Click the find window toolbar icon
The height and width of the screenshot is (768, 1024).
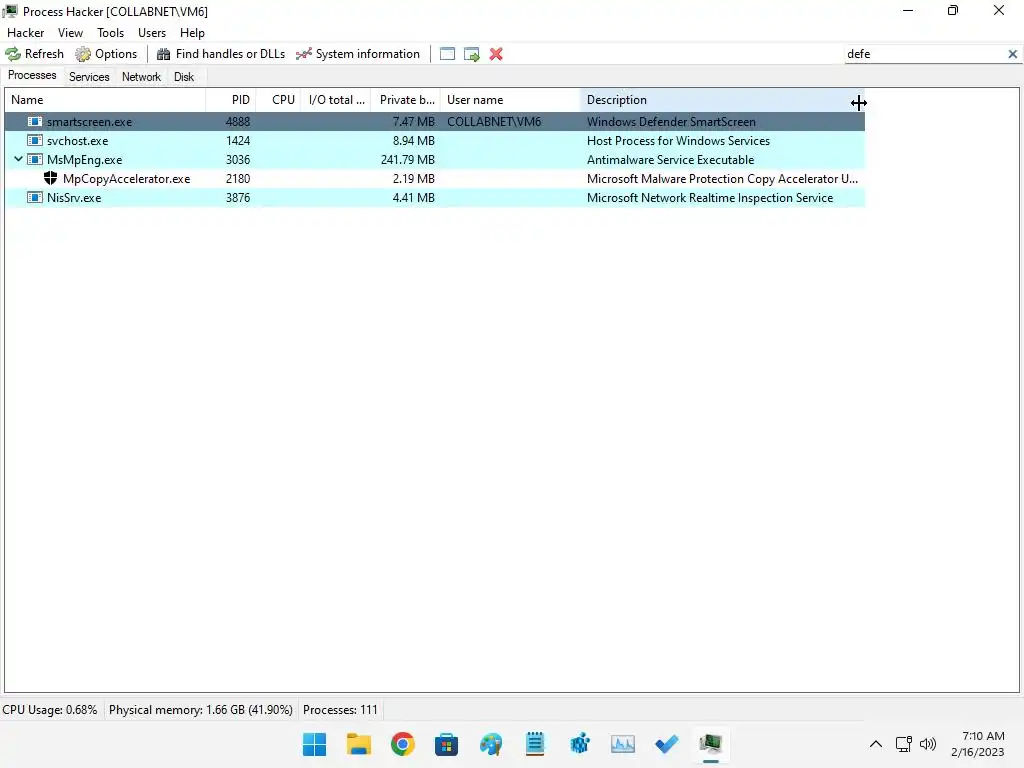(447, 54)
